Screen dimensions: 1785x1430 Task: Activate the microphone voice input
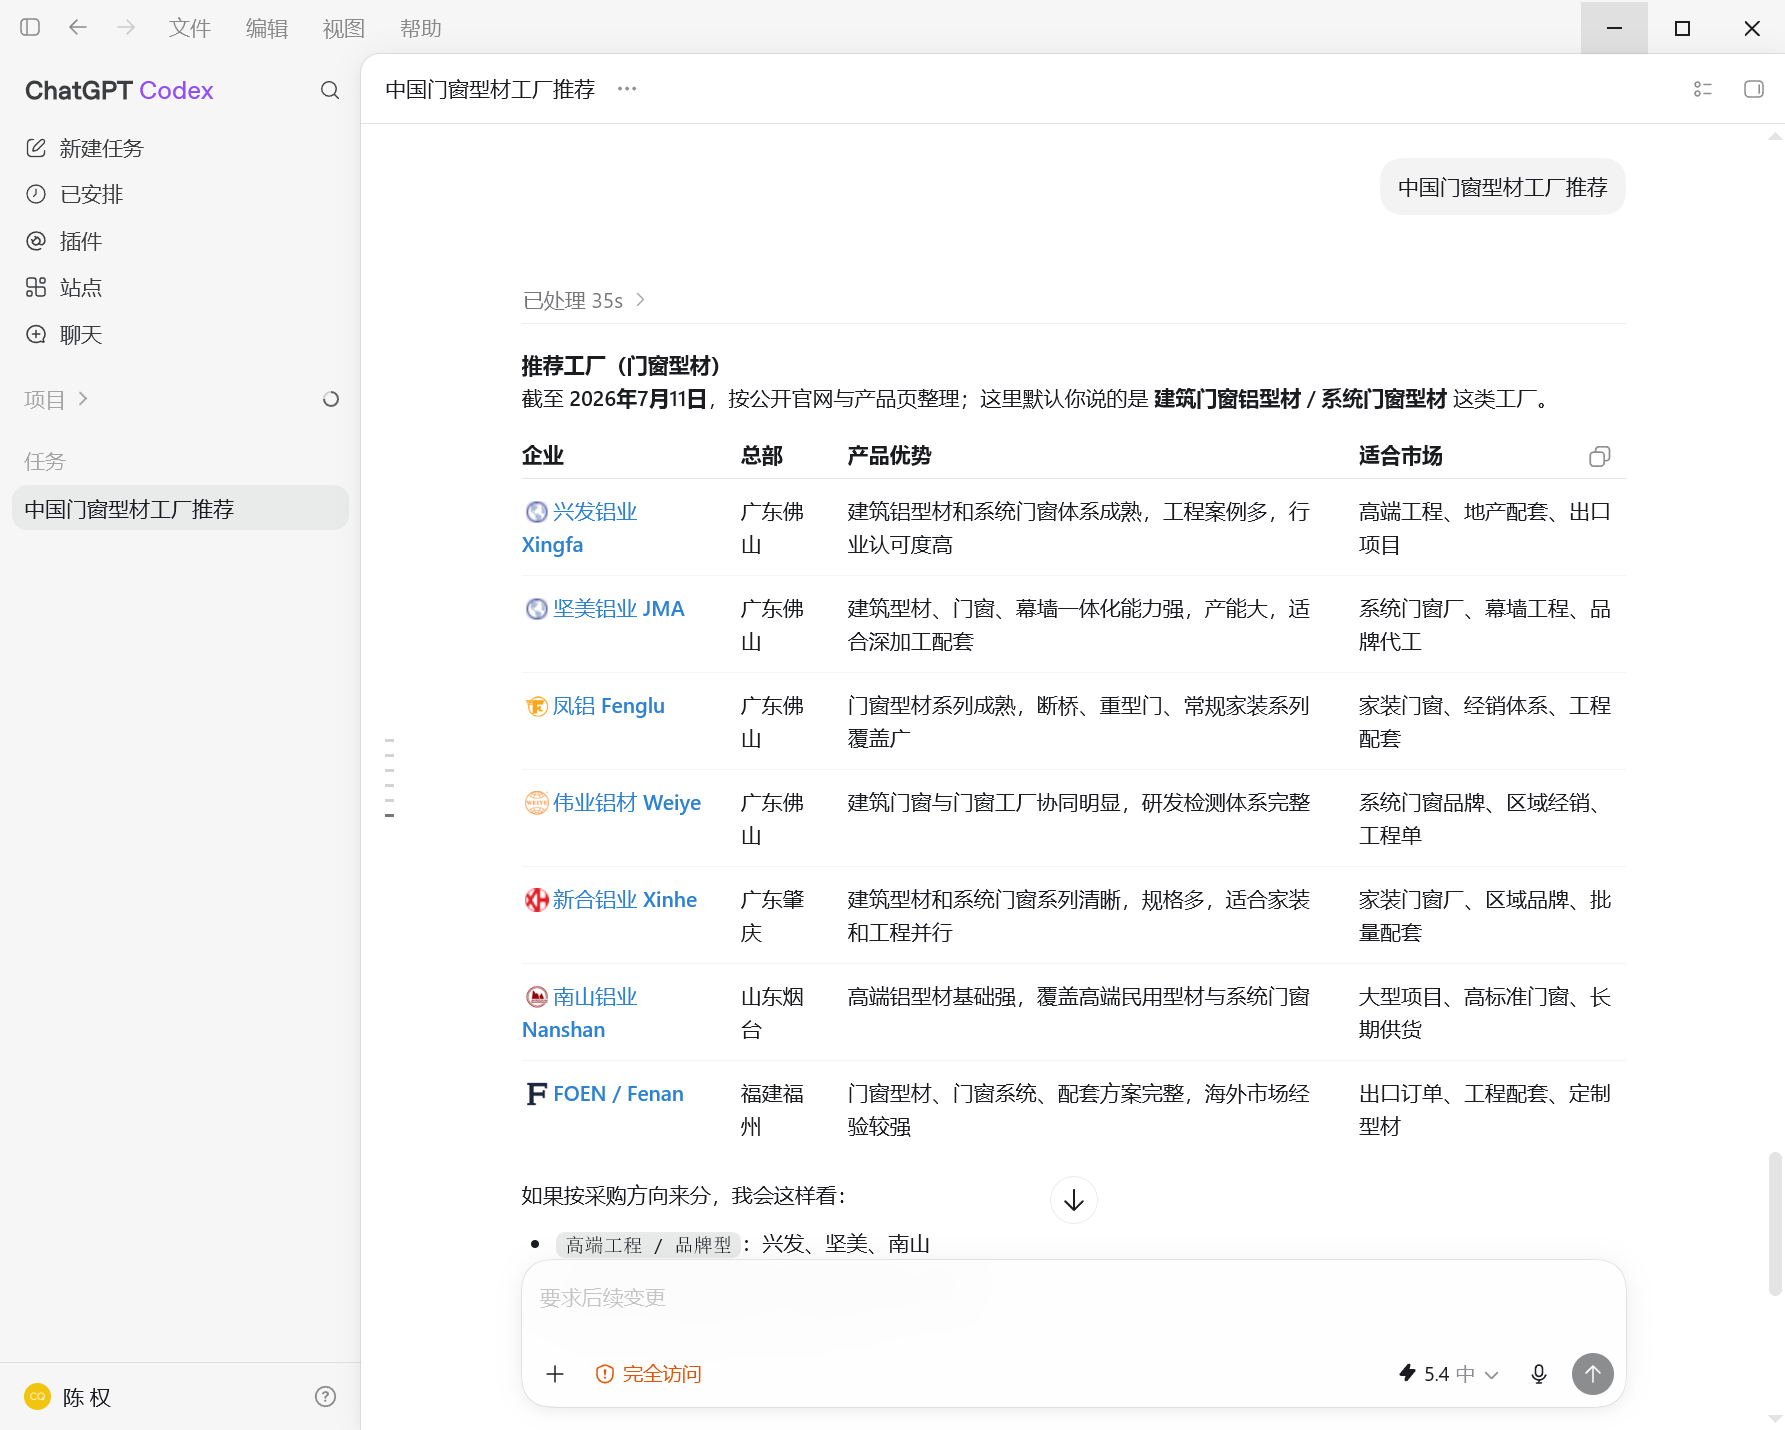tap(1539, 1374)
